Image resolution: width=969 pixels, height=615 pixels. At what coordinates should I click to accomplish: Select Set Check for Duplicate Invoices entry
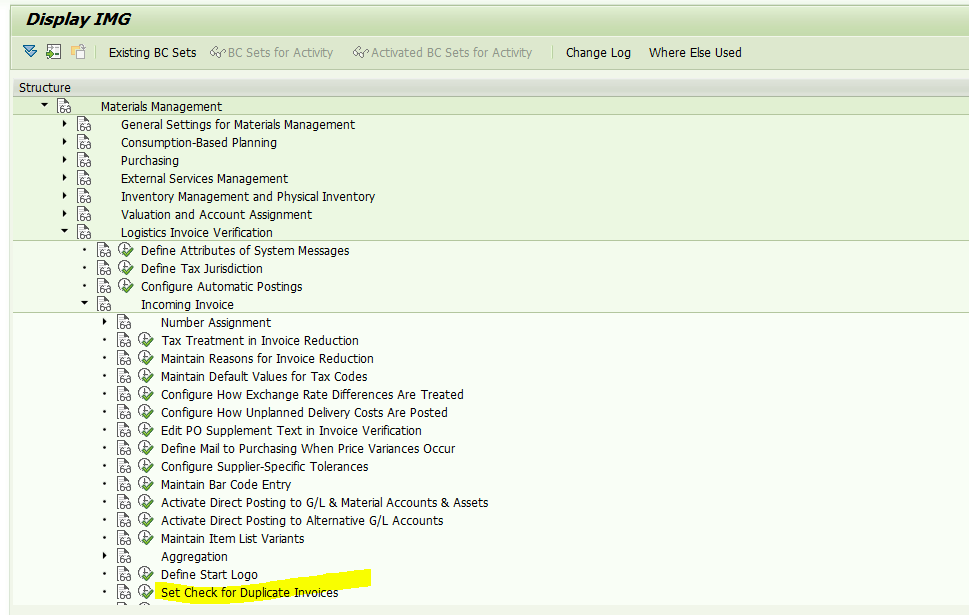point(249,592)
